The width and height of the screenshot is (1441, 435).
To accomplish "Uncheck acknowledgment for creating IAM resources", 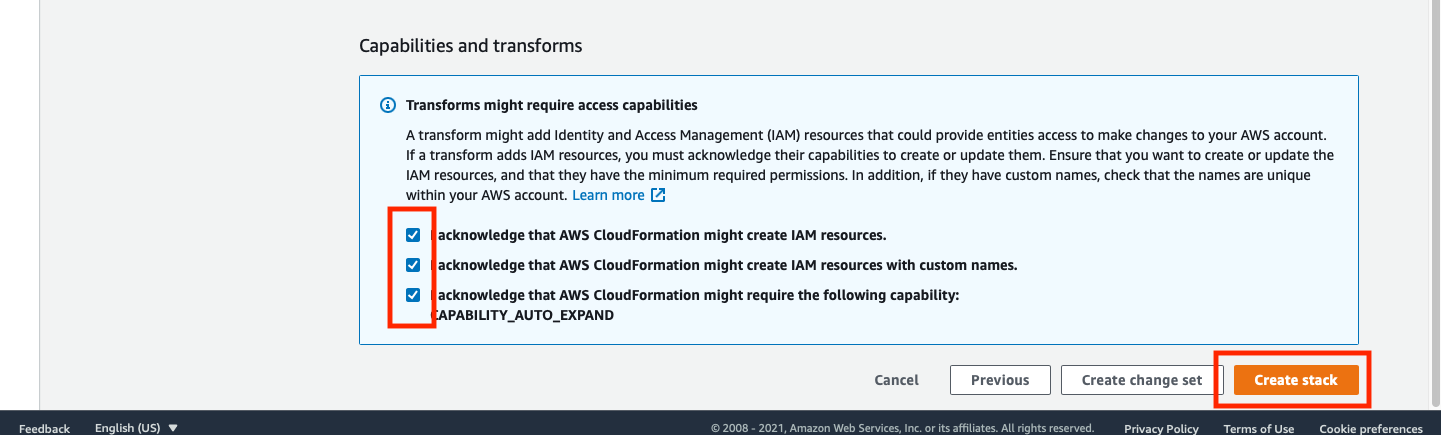I will click(413, 235).
